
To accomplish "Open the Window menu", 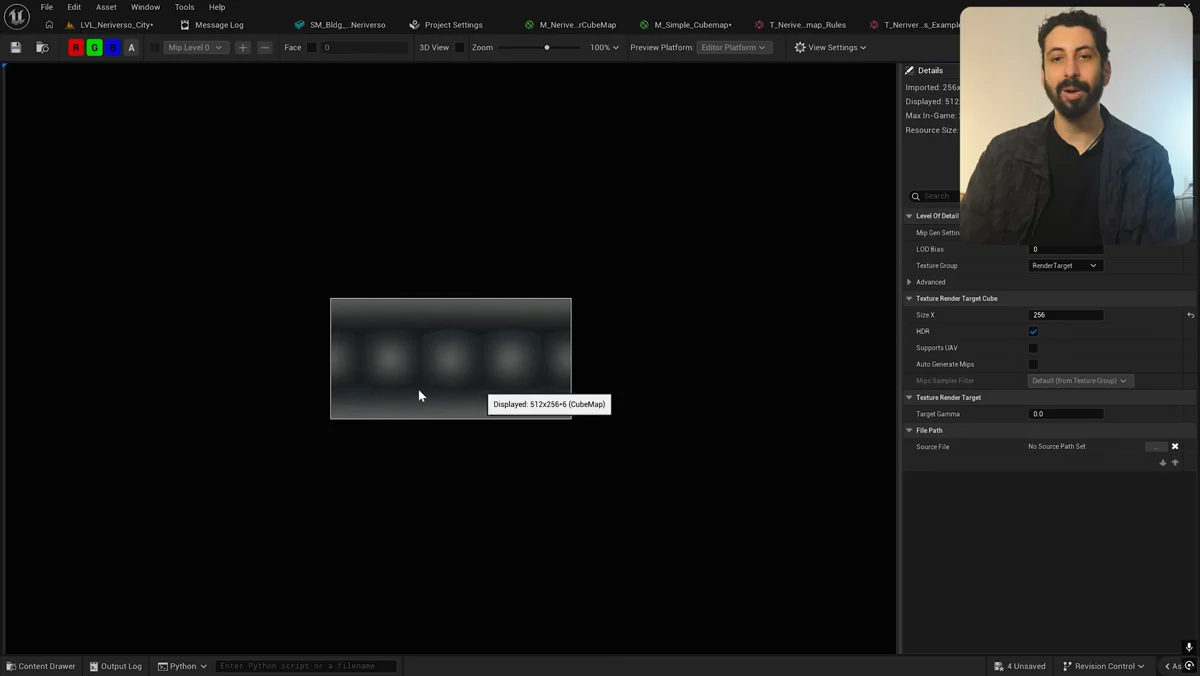I will (x=145, y=7).
